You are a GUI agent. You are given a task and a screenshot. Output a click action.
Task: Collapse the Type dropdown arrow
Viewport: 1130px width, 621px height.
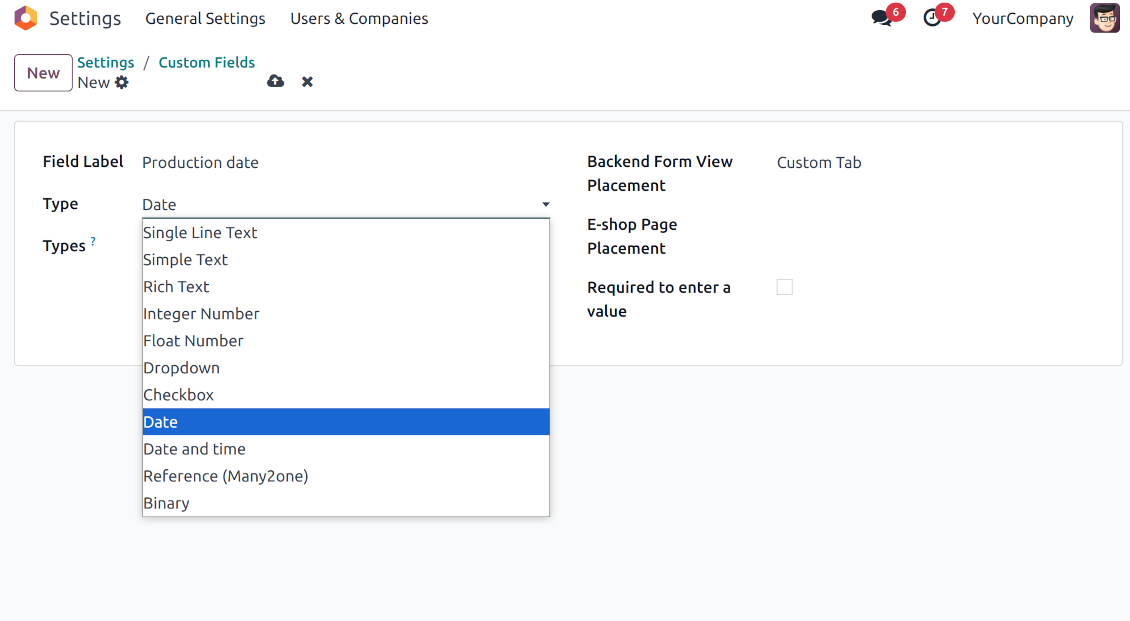coord(545,205)
